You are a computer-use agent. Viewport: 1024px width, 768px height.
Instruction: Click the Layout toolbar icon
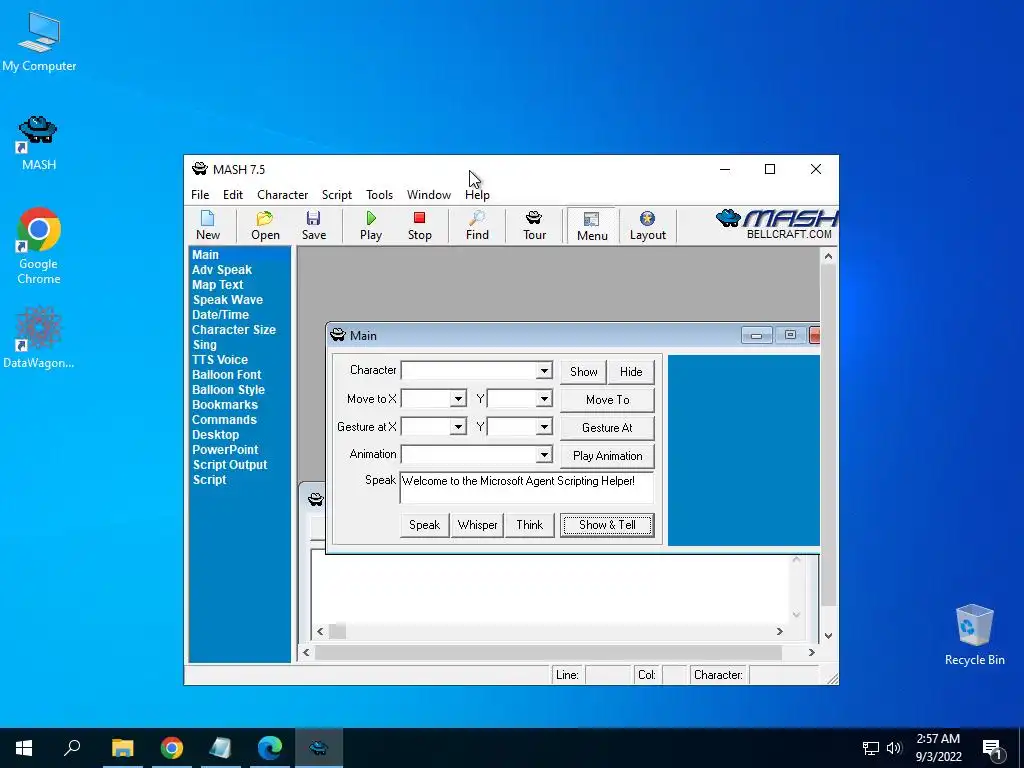[x=647, y=225]
